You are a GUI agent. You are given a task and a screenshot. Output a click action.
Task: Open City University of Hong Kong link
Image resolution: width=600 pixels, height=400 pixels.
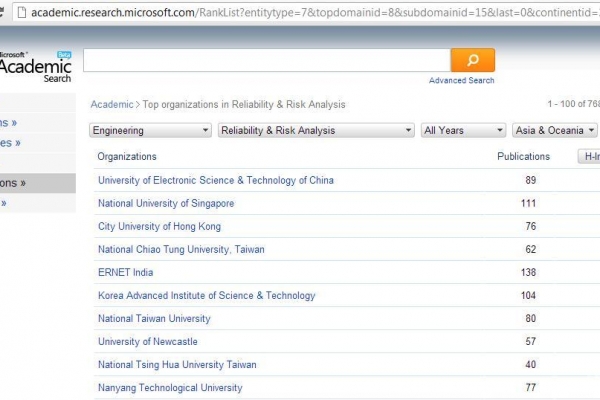(x=160, y=226)
